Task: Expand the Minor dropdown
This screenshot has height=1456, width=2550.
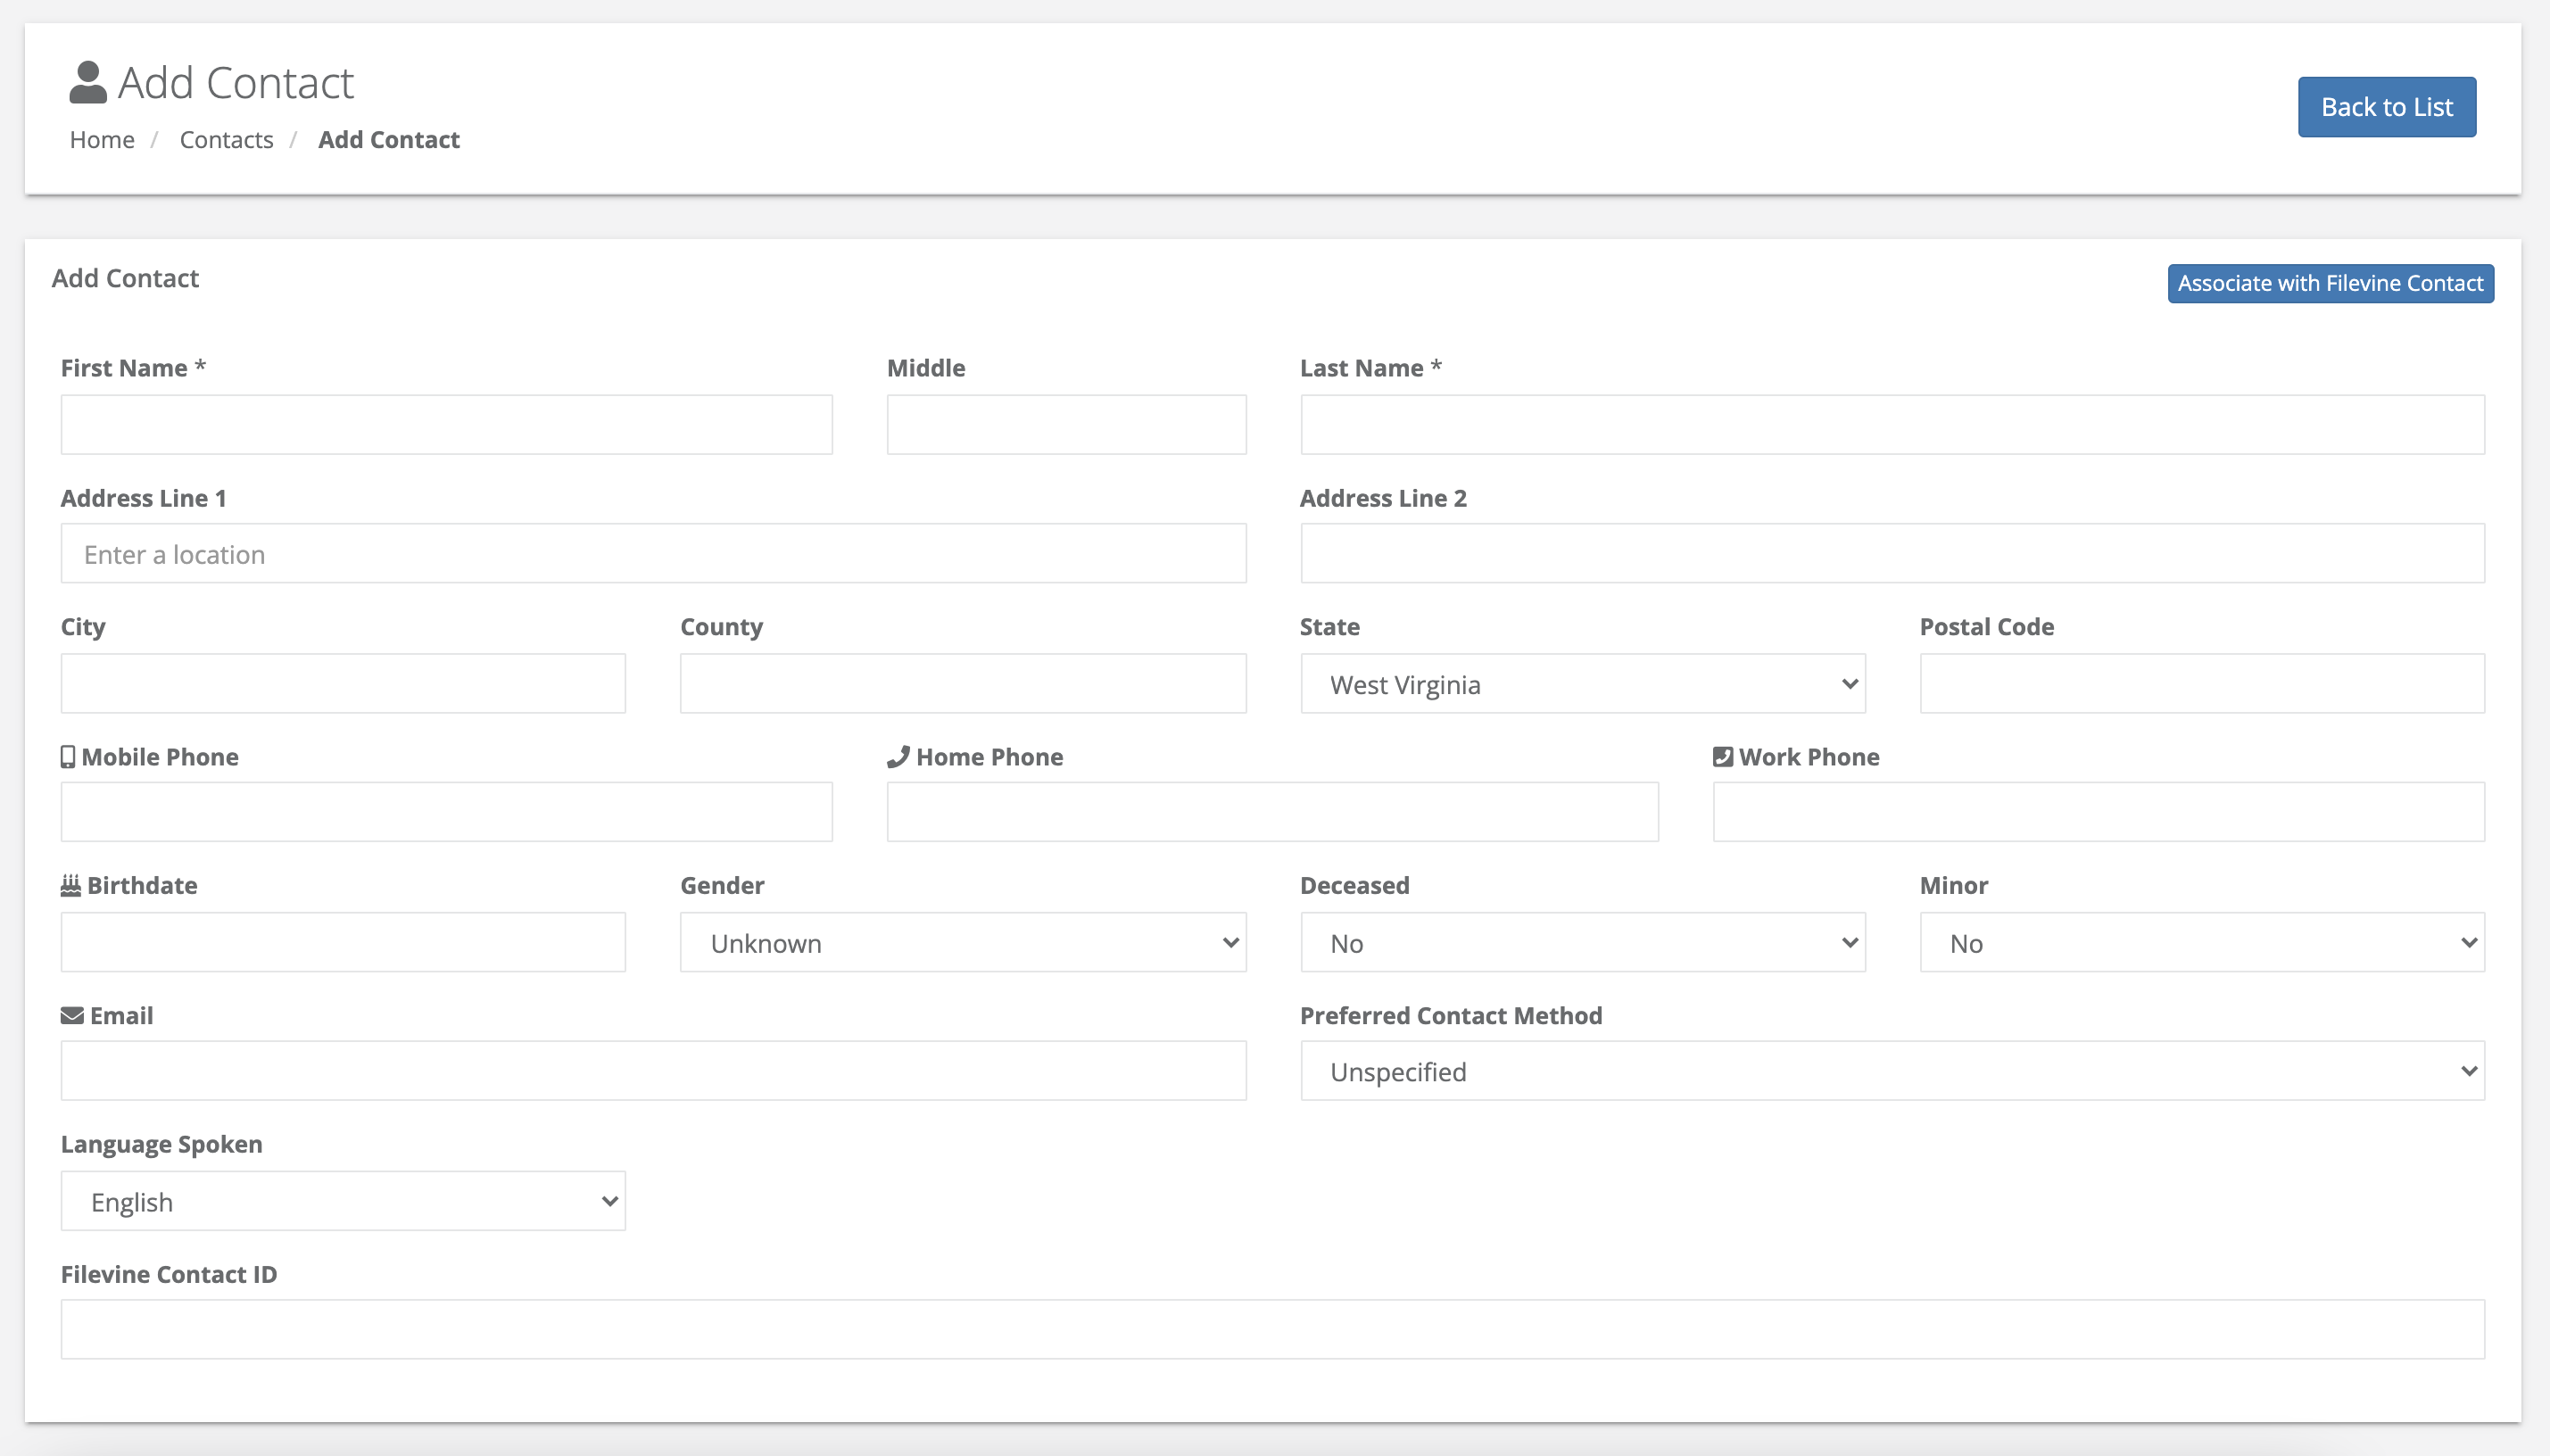Action: [x=2202, y=943]
